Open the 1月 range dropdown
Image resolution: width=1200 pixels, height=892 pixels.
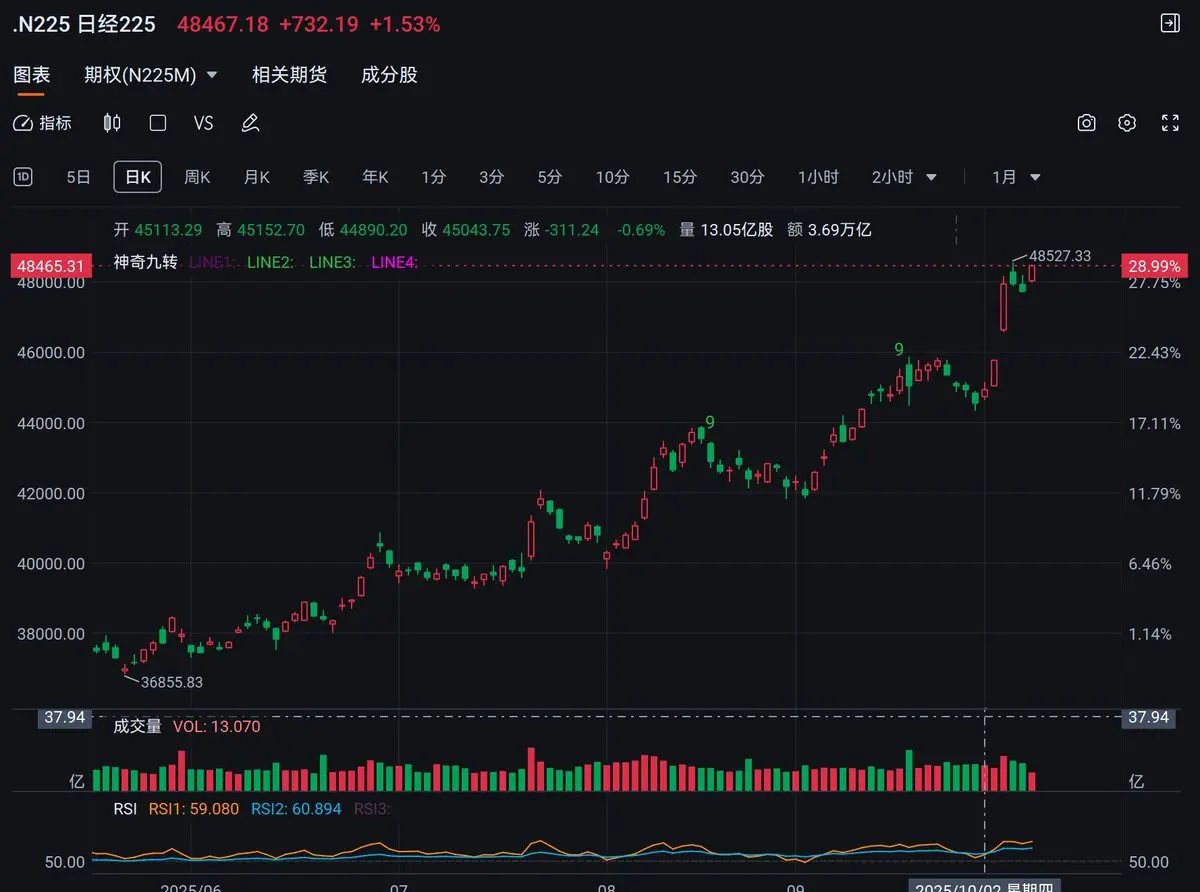pyautogui.click(x=1016, y=177)
